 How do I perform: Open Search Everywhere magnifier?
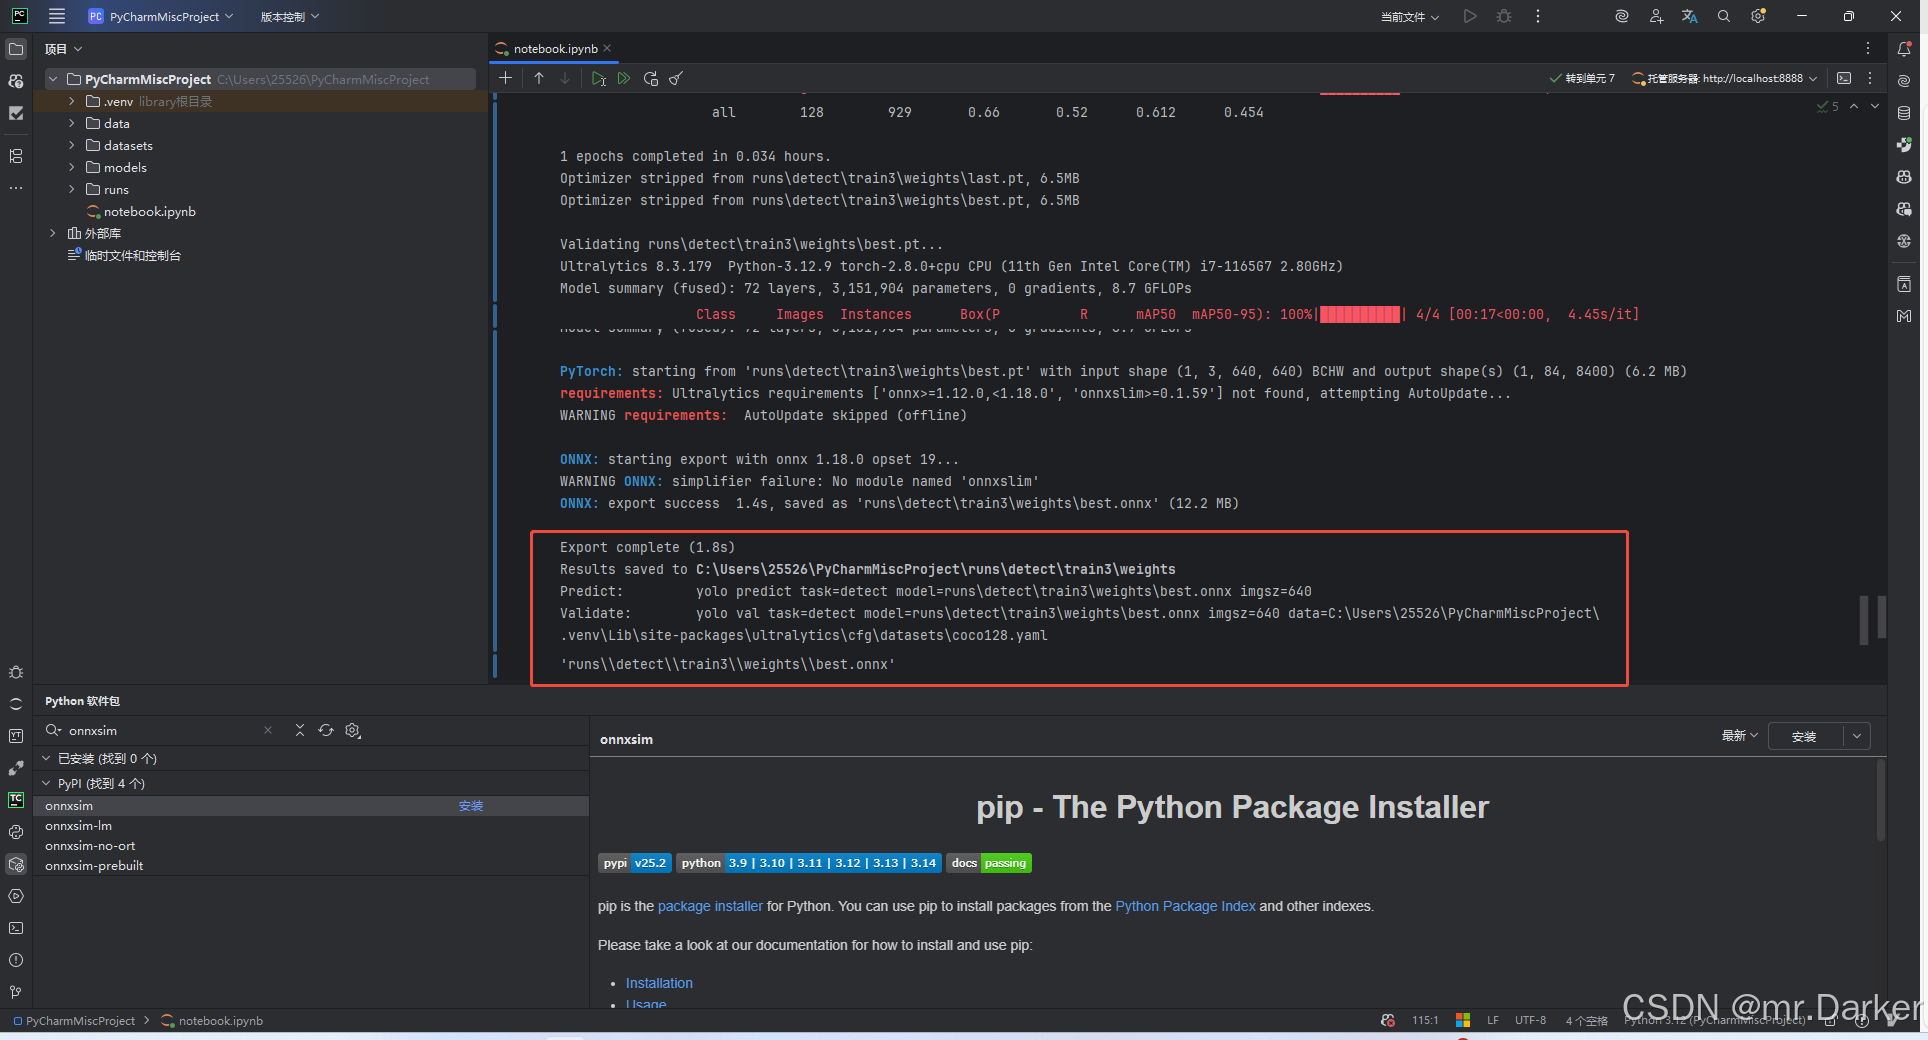point(1724,16)
